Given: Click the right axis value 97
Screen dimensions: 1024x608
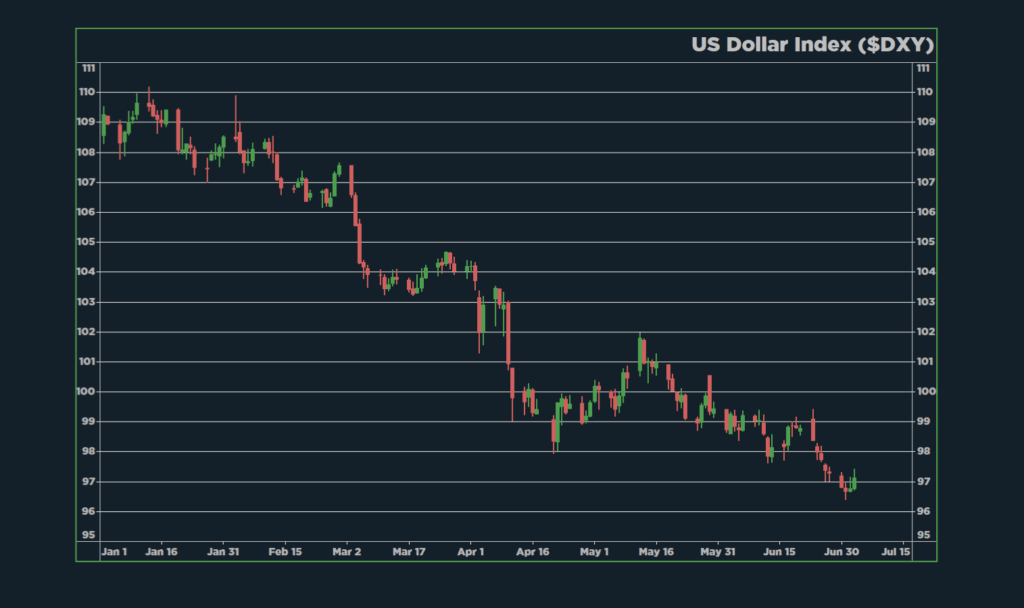Looking at the screenshot, I should pos(923,482).
